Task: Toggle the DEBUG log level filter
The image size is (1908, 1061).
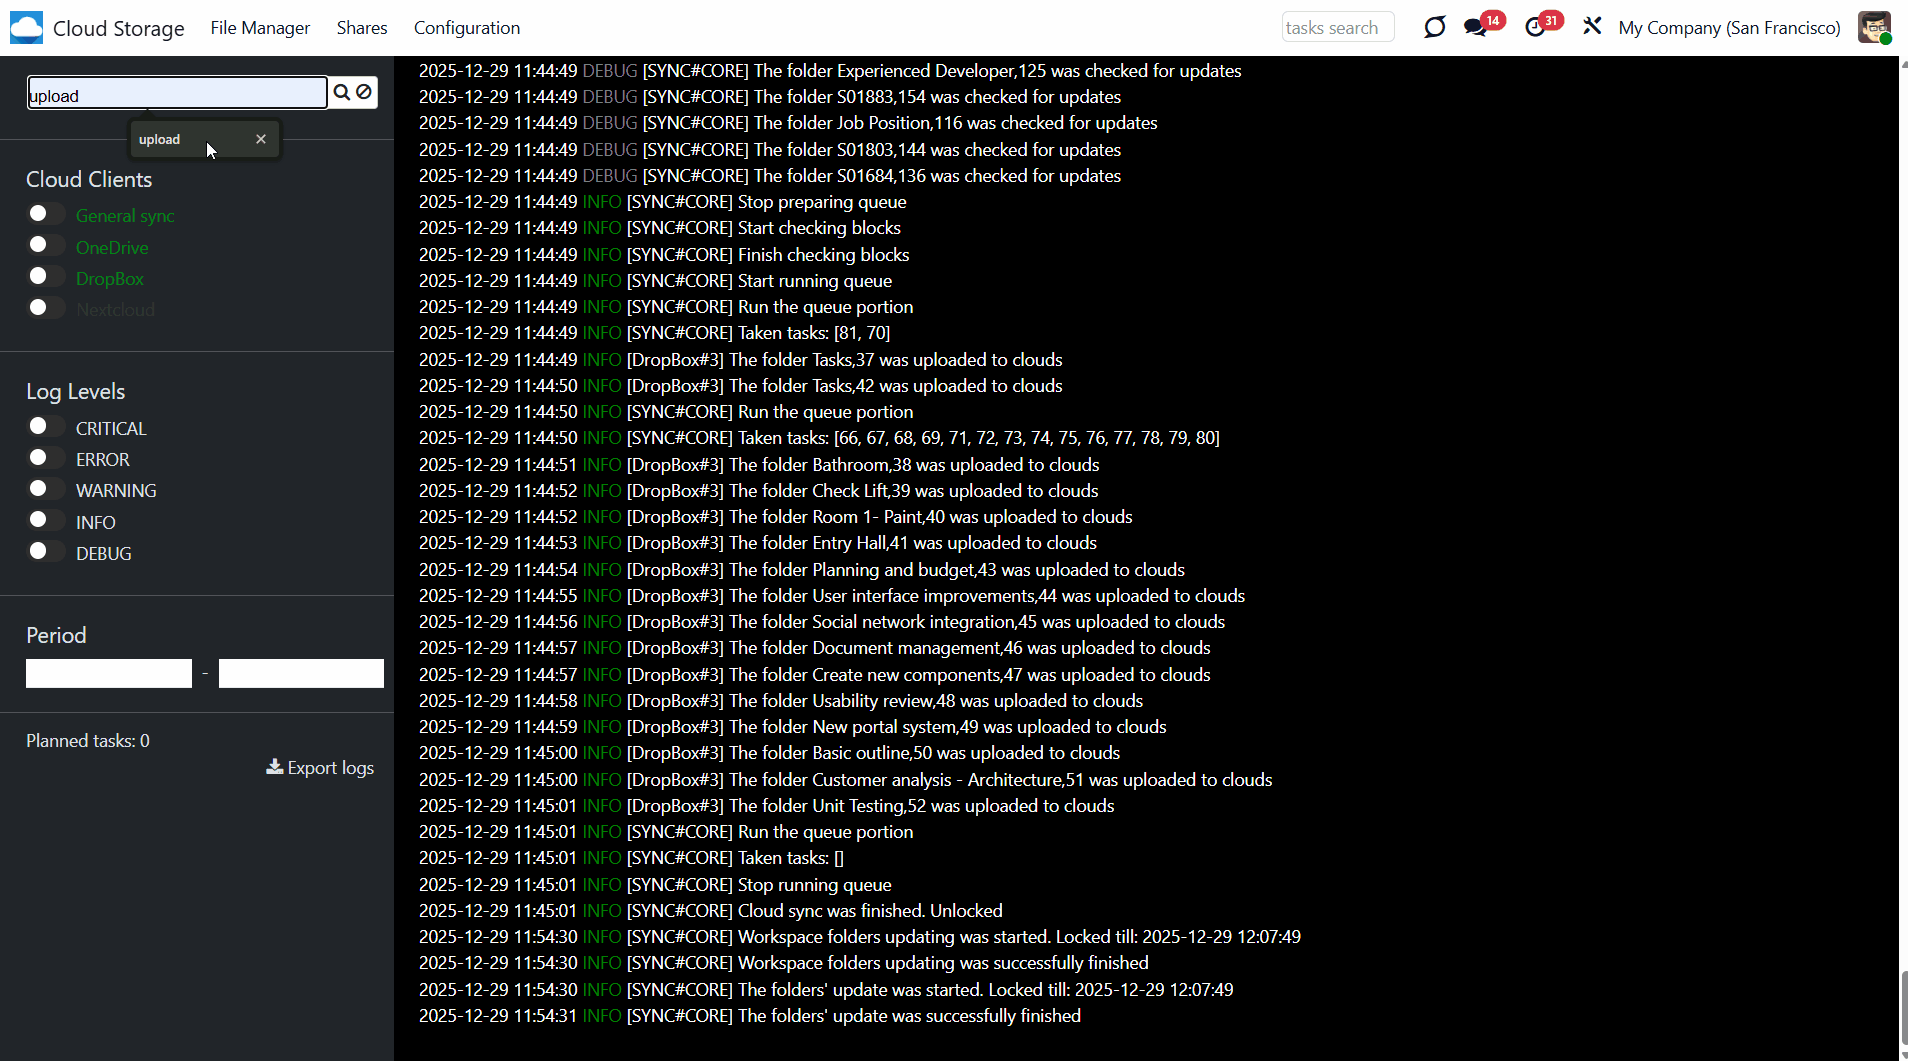Action: coord(46,552)
